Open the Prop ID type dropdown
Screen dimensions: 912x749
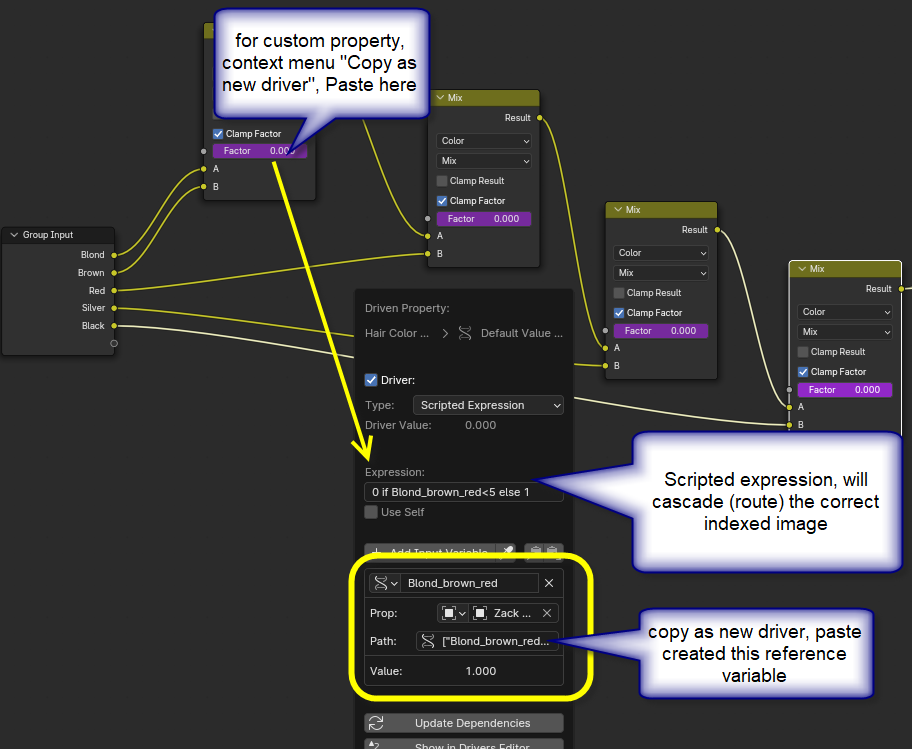[453, 613]
